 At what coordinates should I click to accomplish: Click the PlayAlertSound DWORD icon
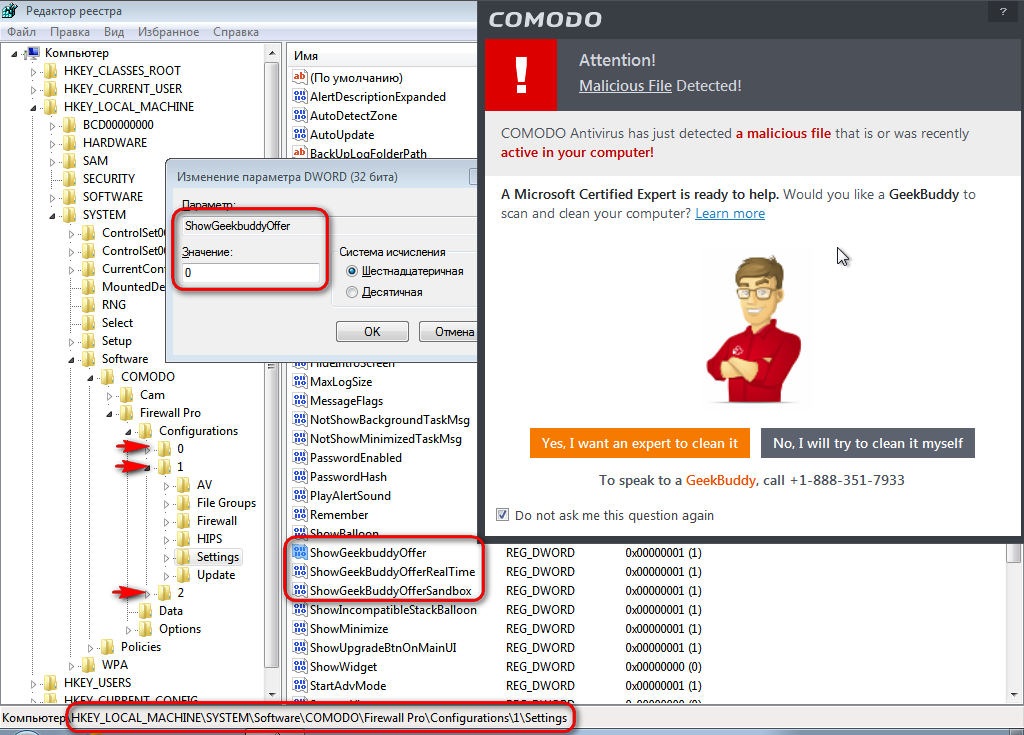[x=300, y=495]
